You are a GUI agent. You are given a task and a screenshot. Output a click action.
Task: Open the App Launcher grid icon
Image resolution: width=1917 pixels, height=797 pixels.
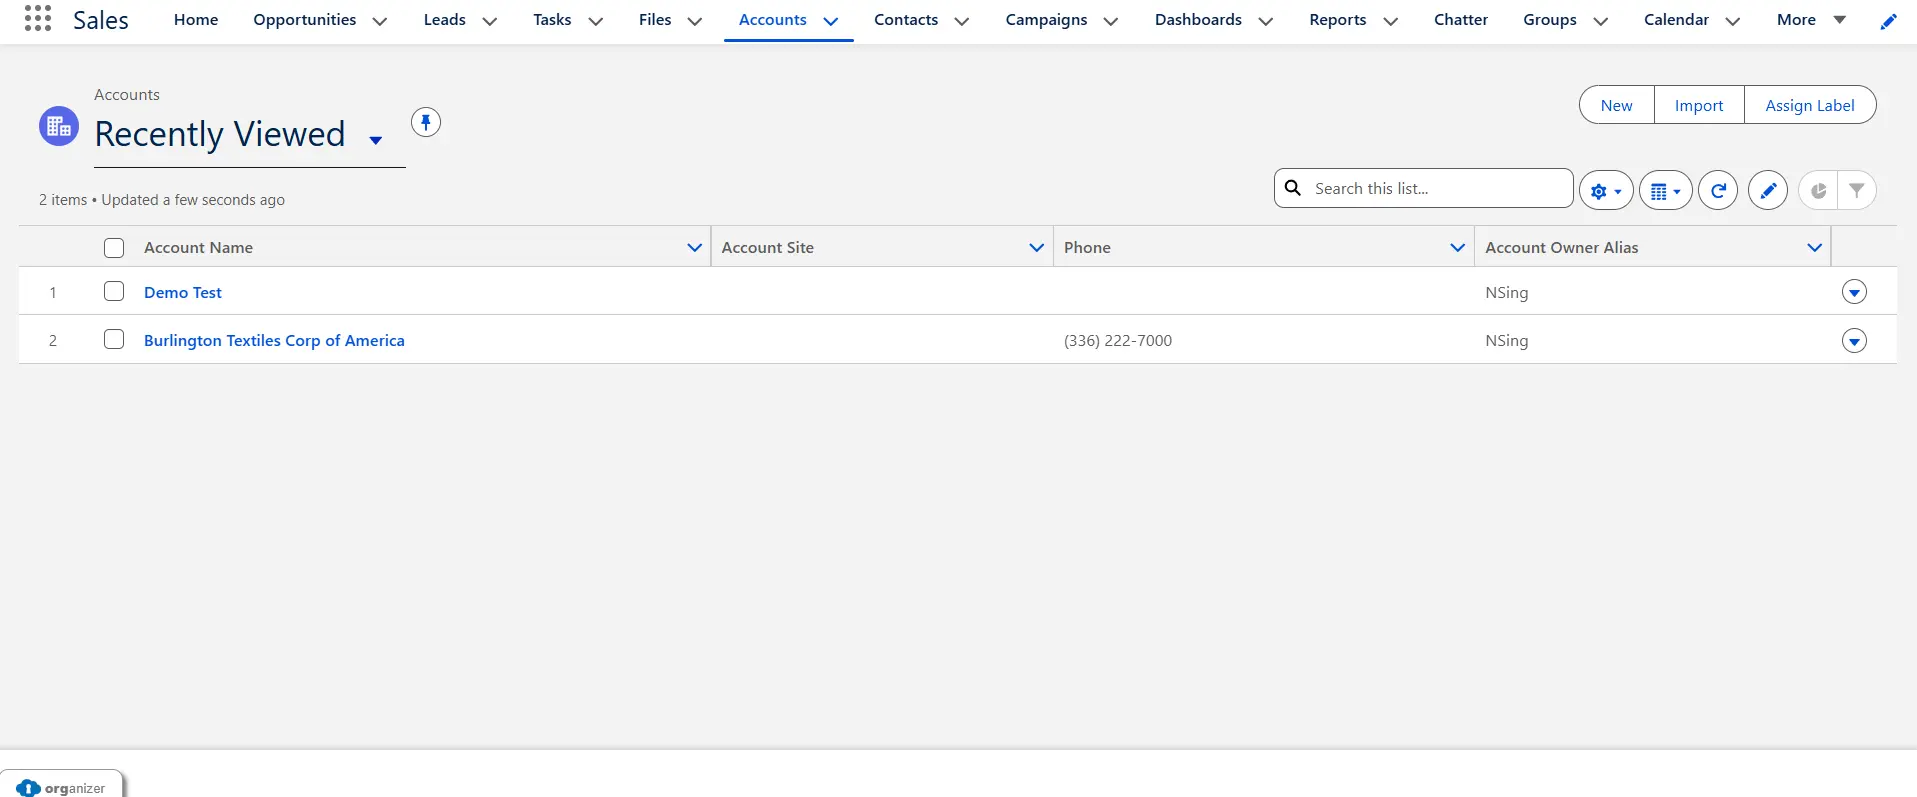[x=38, y=18]
